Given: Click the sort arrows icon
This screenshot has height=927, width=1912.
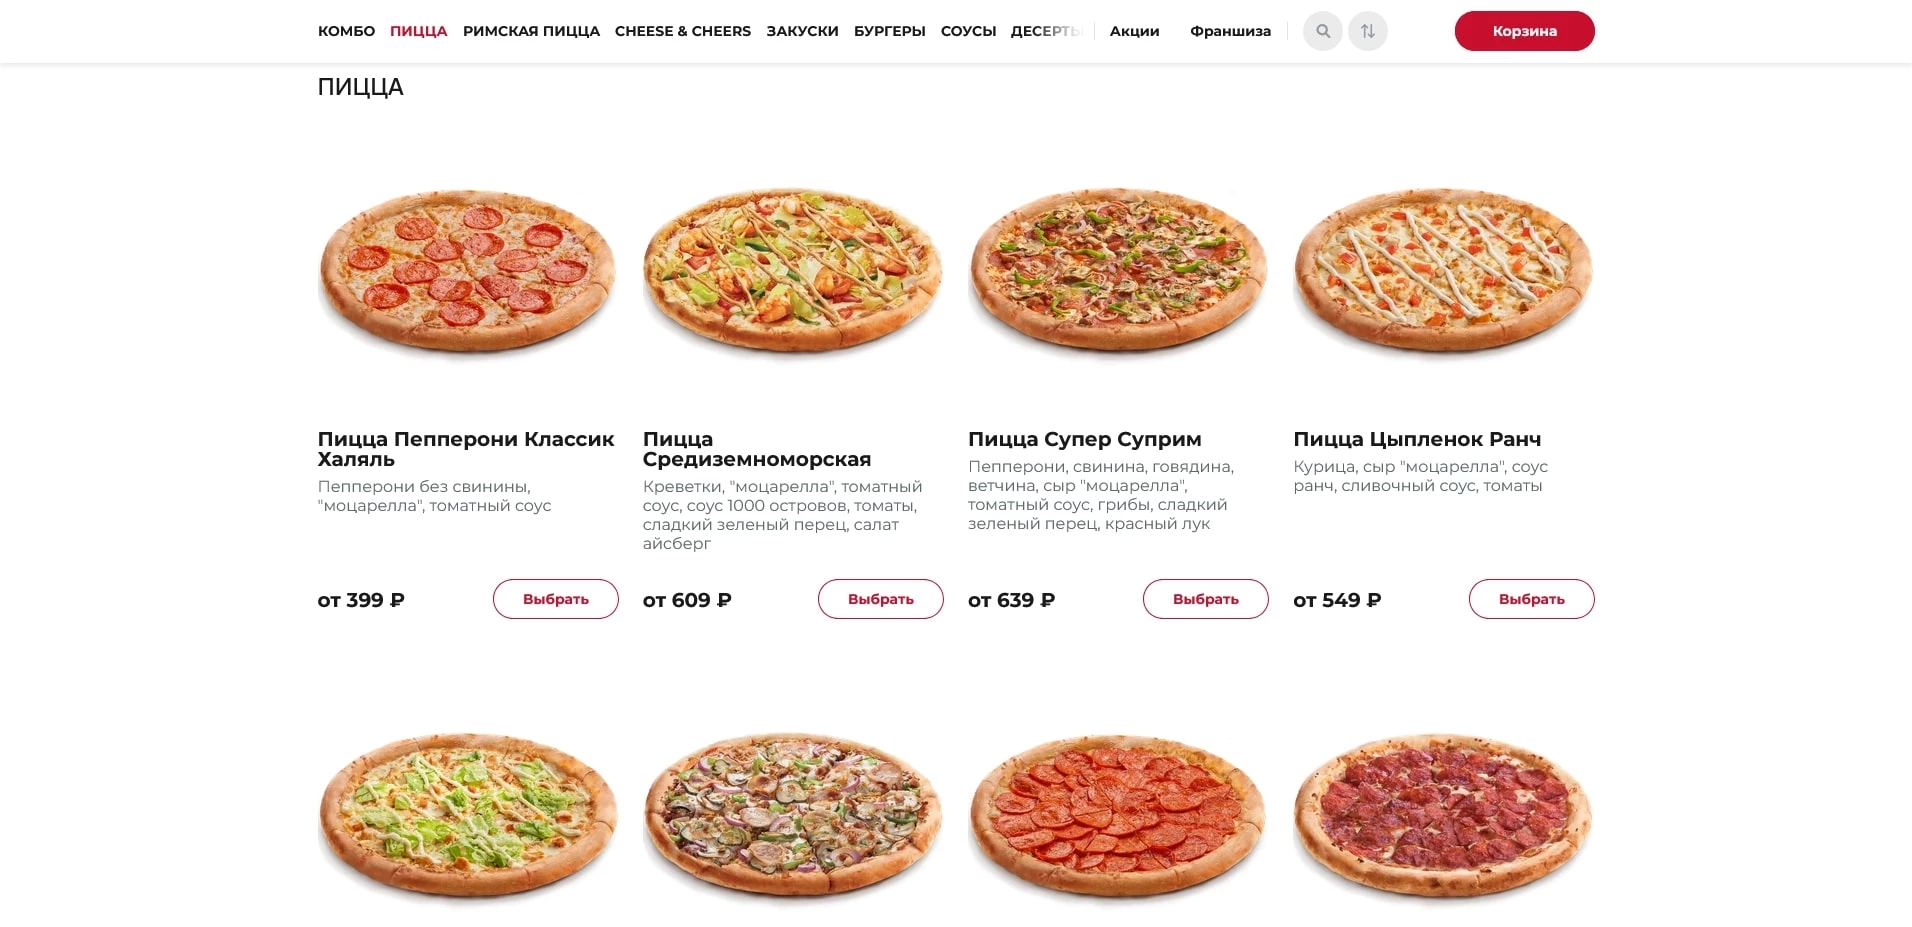Looking at the screenshot, I should click(1367, 31).
